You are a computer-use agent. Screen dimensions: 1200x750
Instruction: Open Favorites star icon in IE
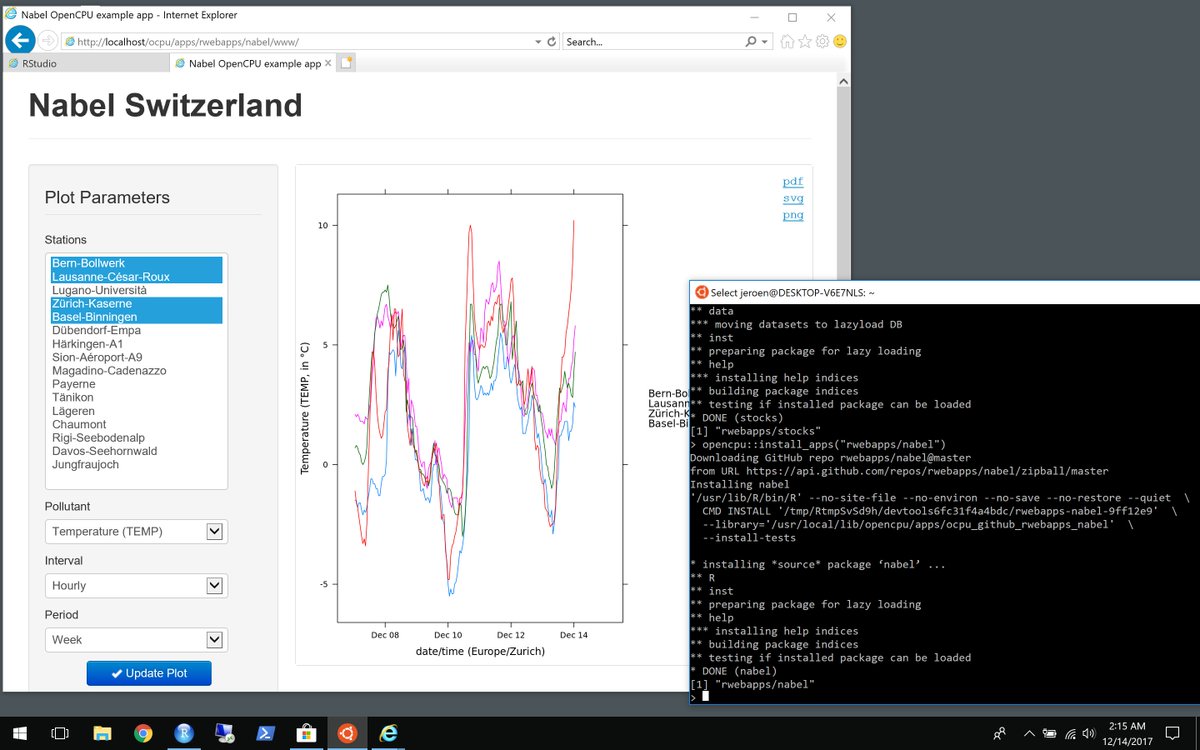tap(805, 42)
